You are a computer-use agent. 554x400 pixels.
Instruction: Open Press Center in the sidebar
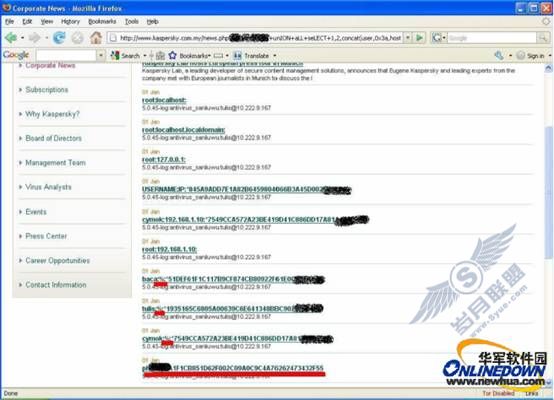coord(46,236)
